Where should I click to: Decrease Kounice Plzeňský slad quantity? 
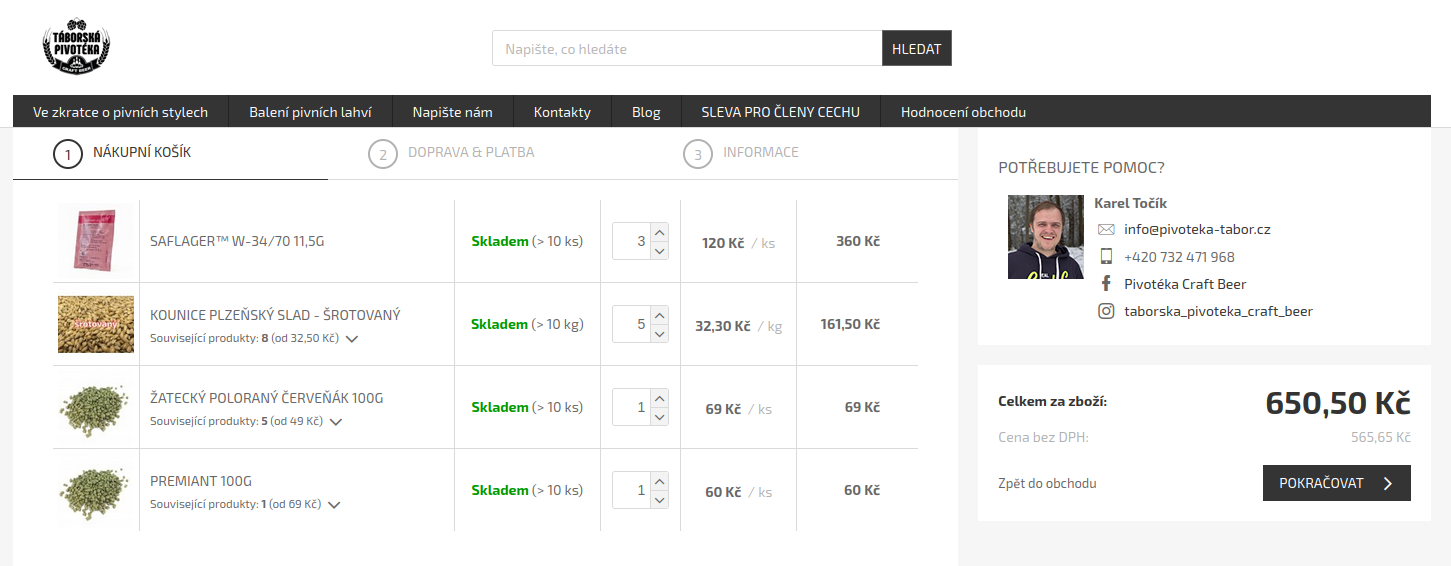(x=659, y=334)
